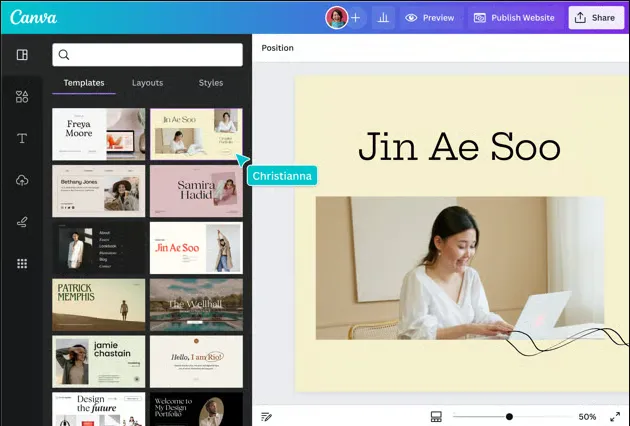Open the Uploads cloud panel
The width and height of the screenshot is (630, 426).
[x=22, y=180]
